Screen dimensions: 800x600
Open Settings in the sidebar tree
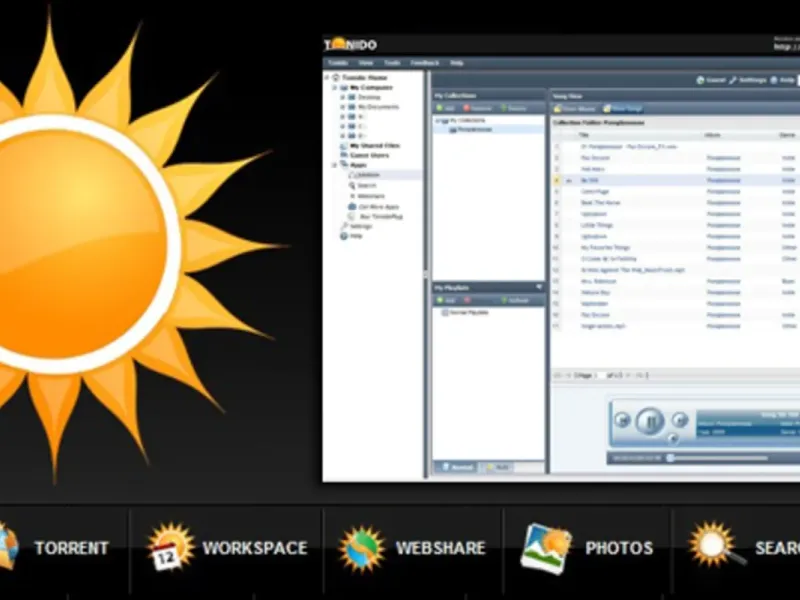(x=361, y=227)
